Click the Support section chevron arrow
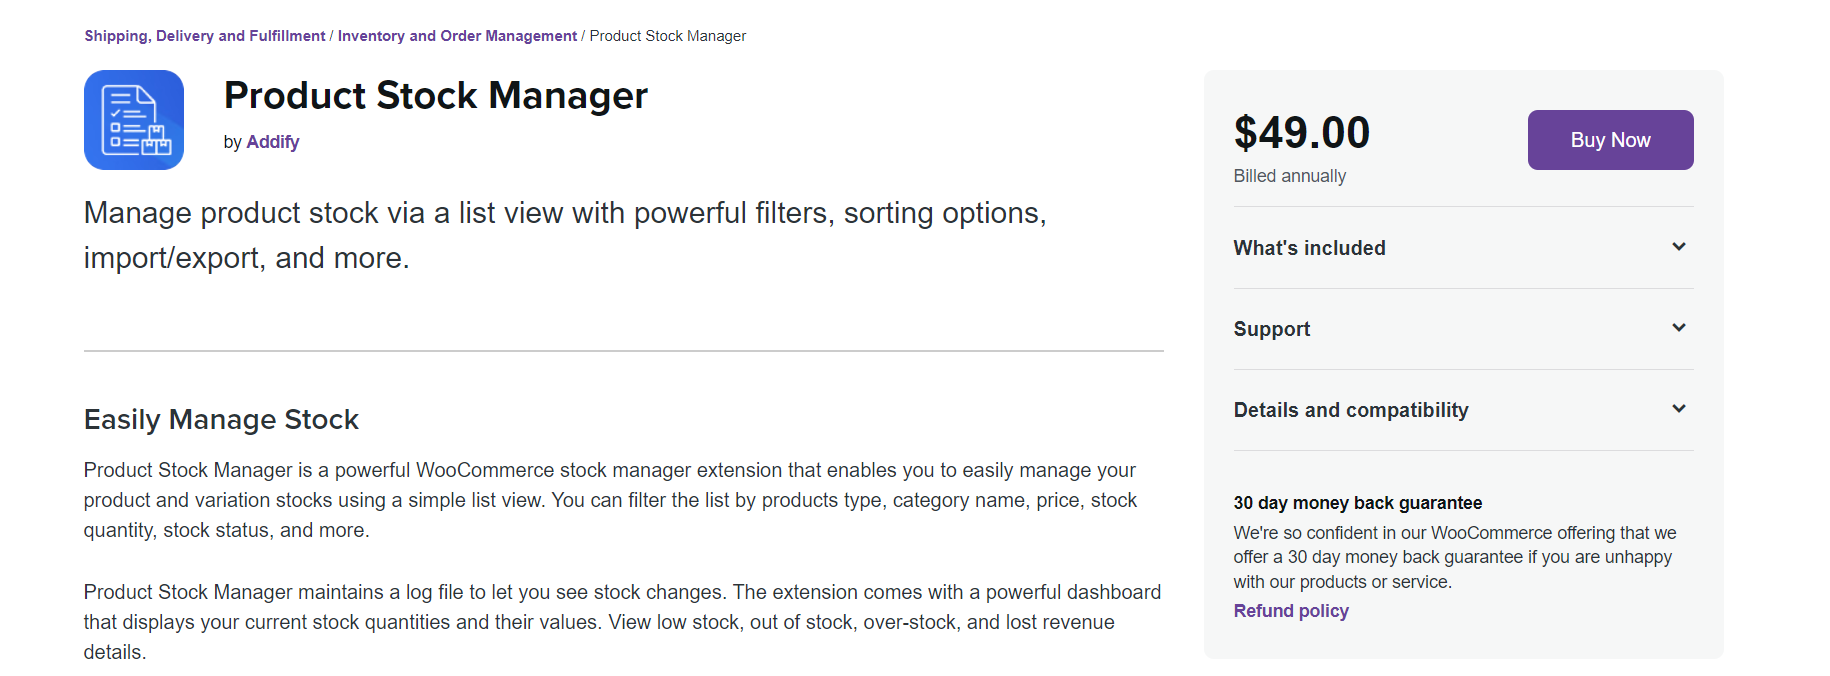Screen dimensions: 1830x676 click(x=1679, y=328)
